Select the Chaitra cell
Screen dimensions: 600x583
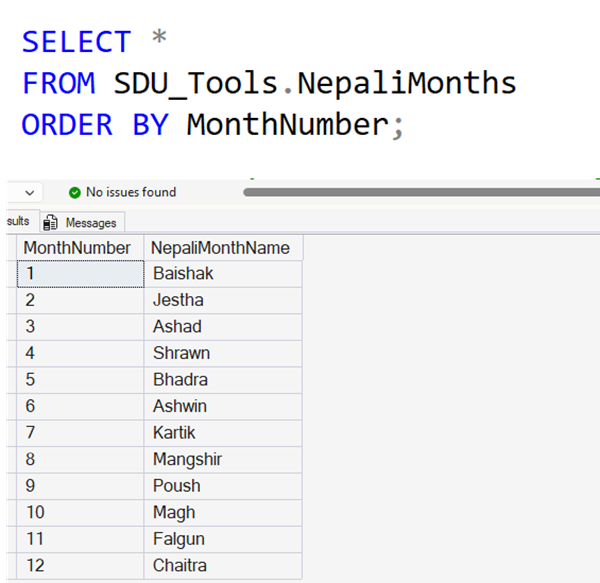click(x=223, y=565)
